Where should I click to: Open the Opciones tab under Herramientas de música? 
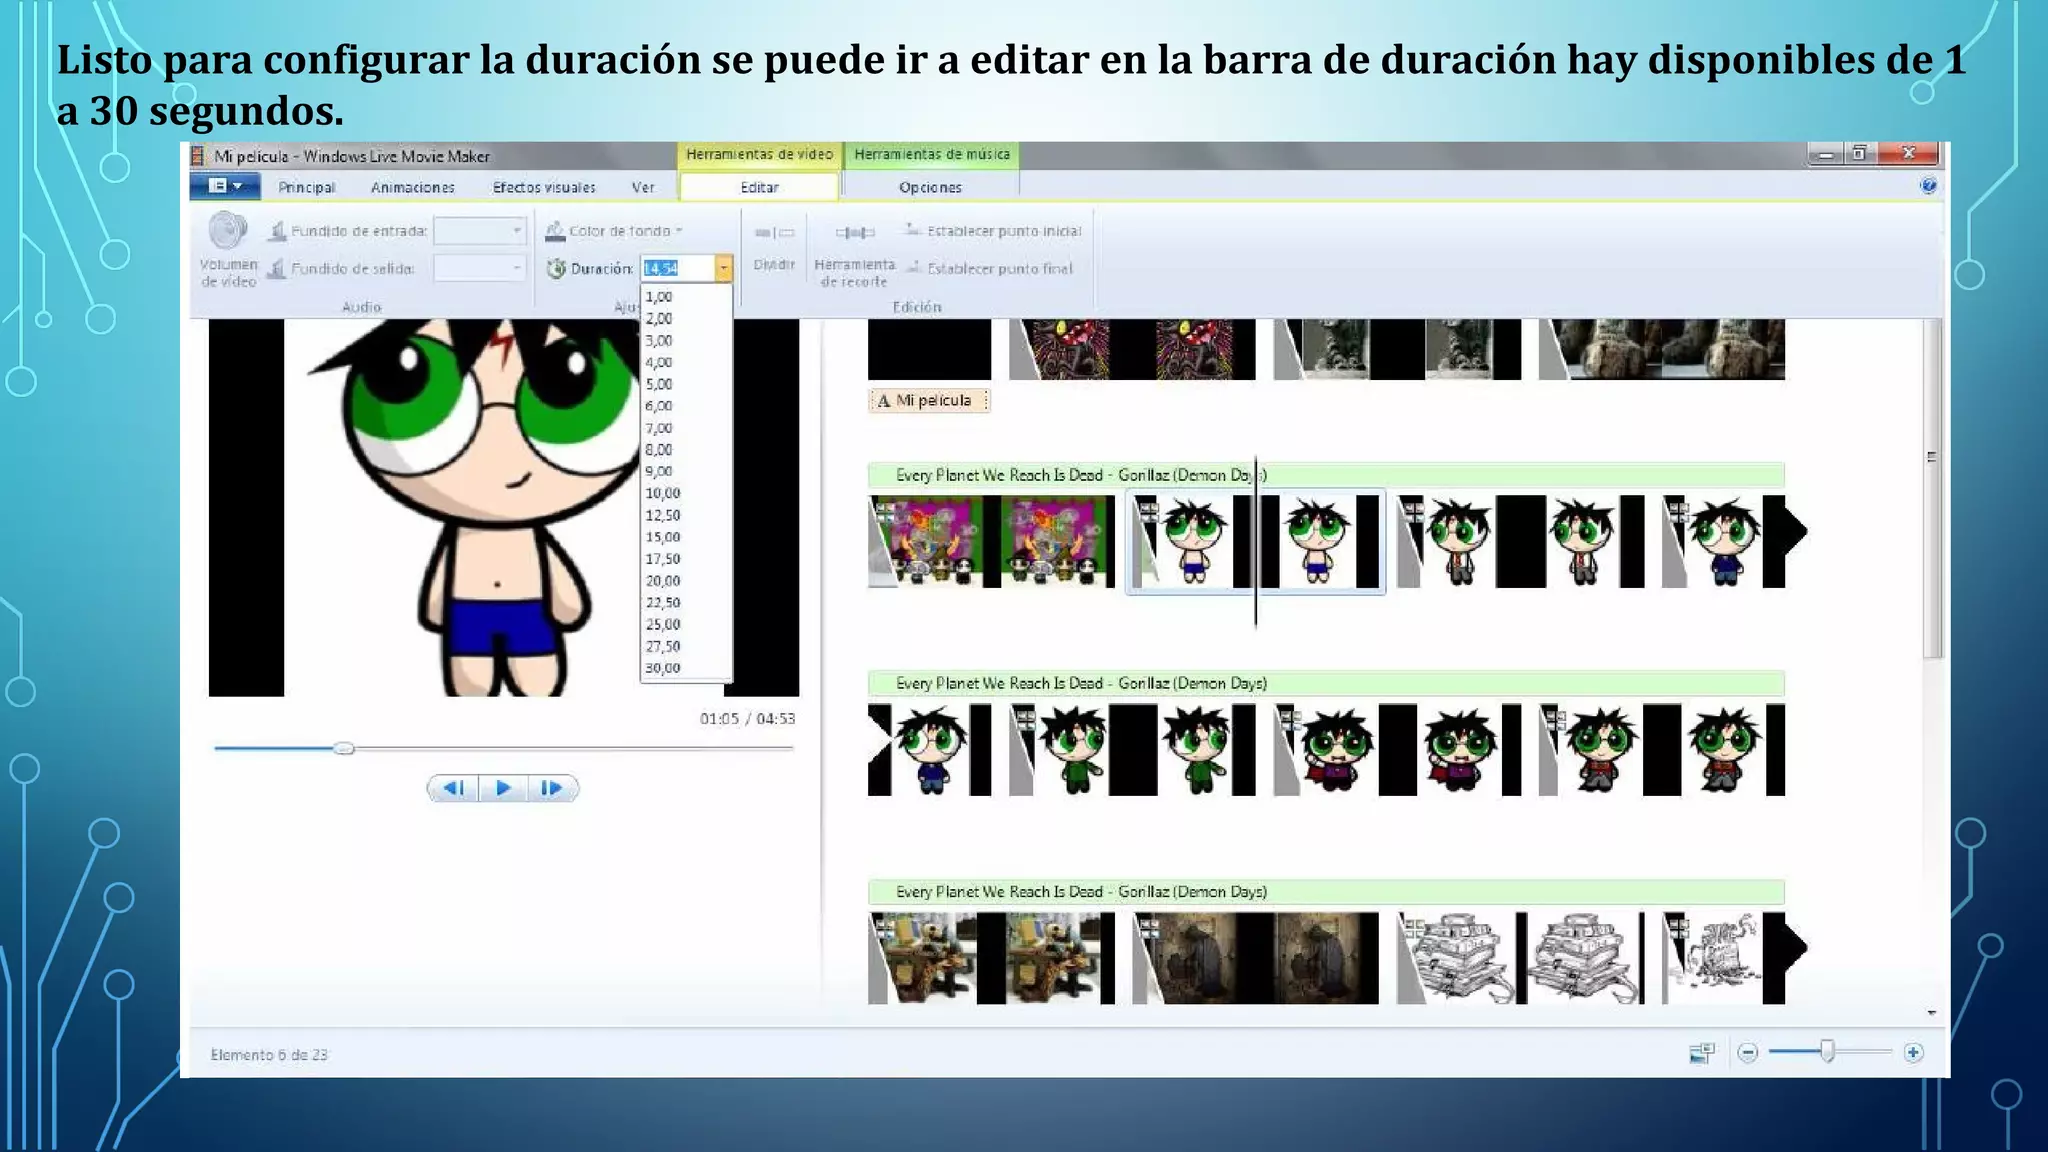[930, 187]
